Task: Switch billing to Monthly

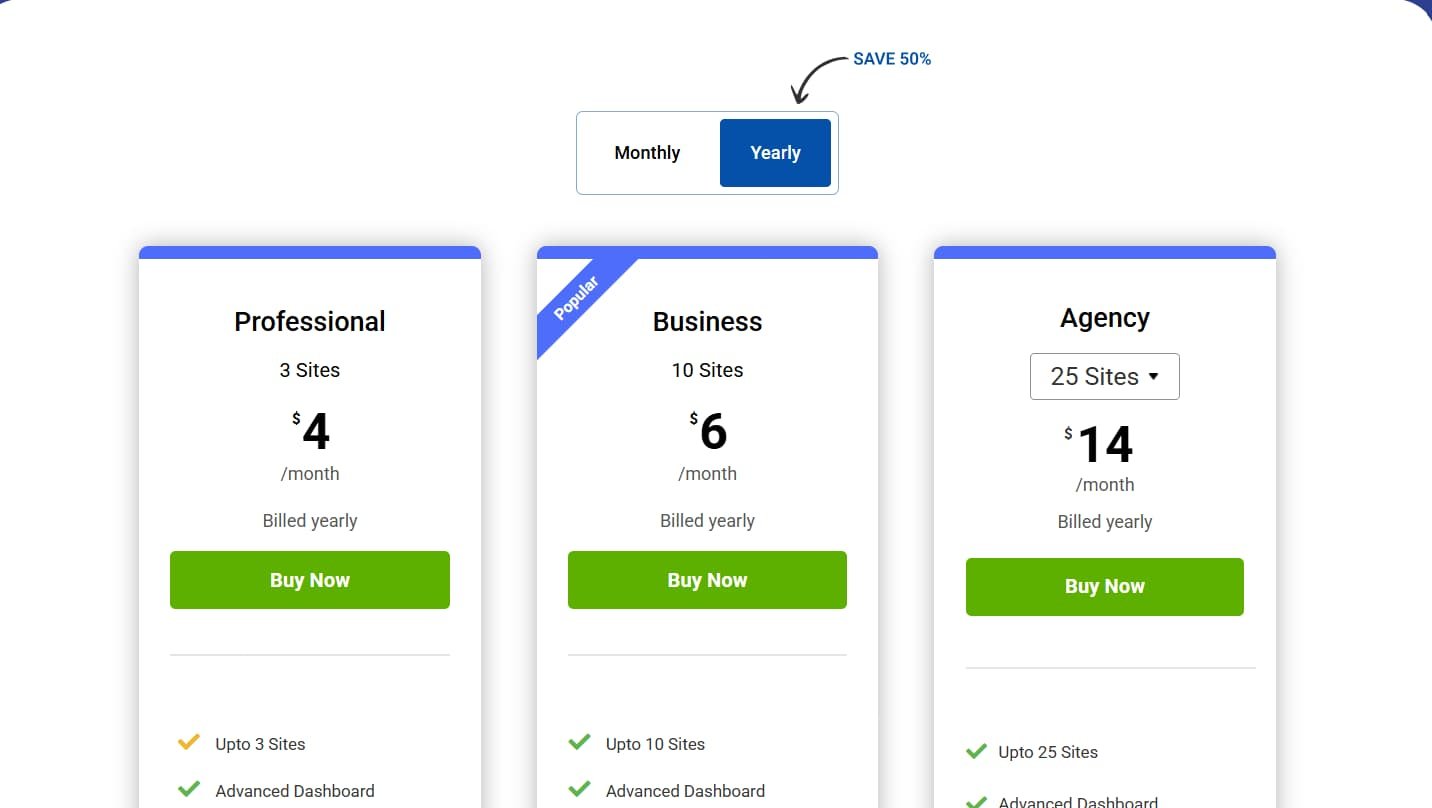Action: pos(647,153)
